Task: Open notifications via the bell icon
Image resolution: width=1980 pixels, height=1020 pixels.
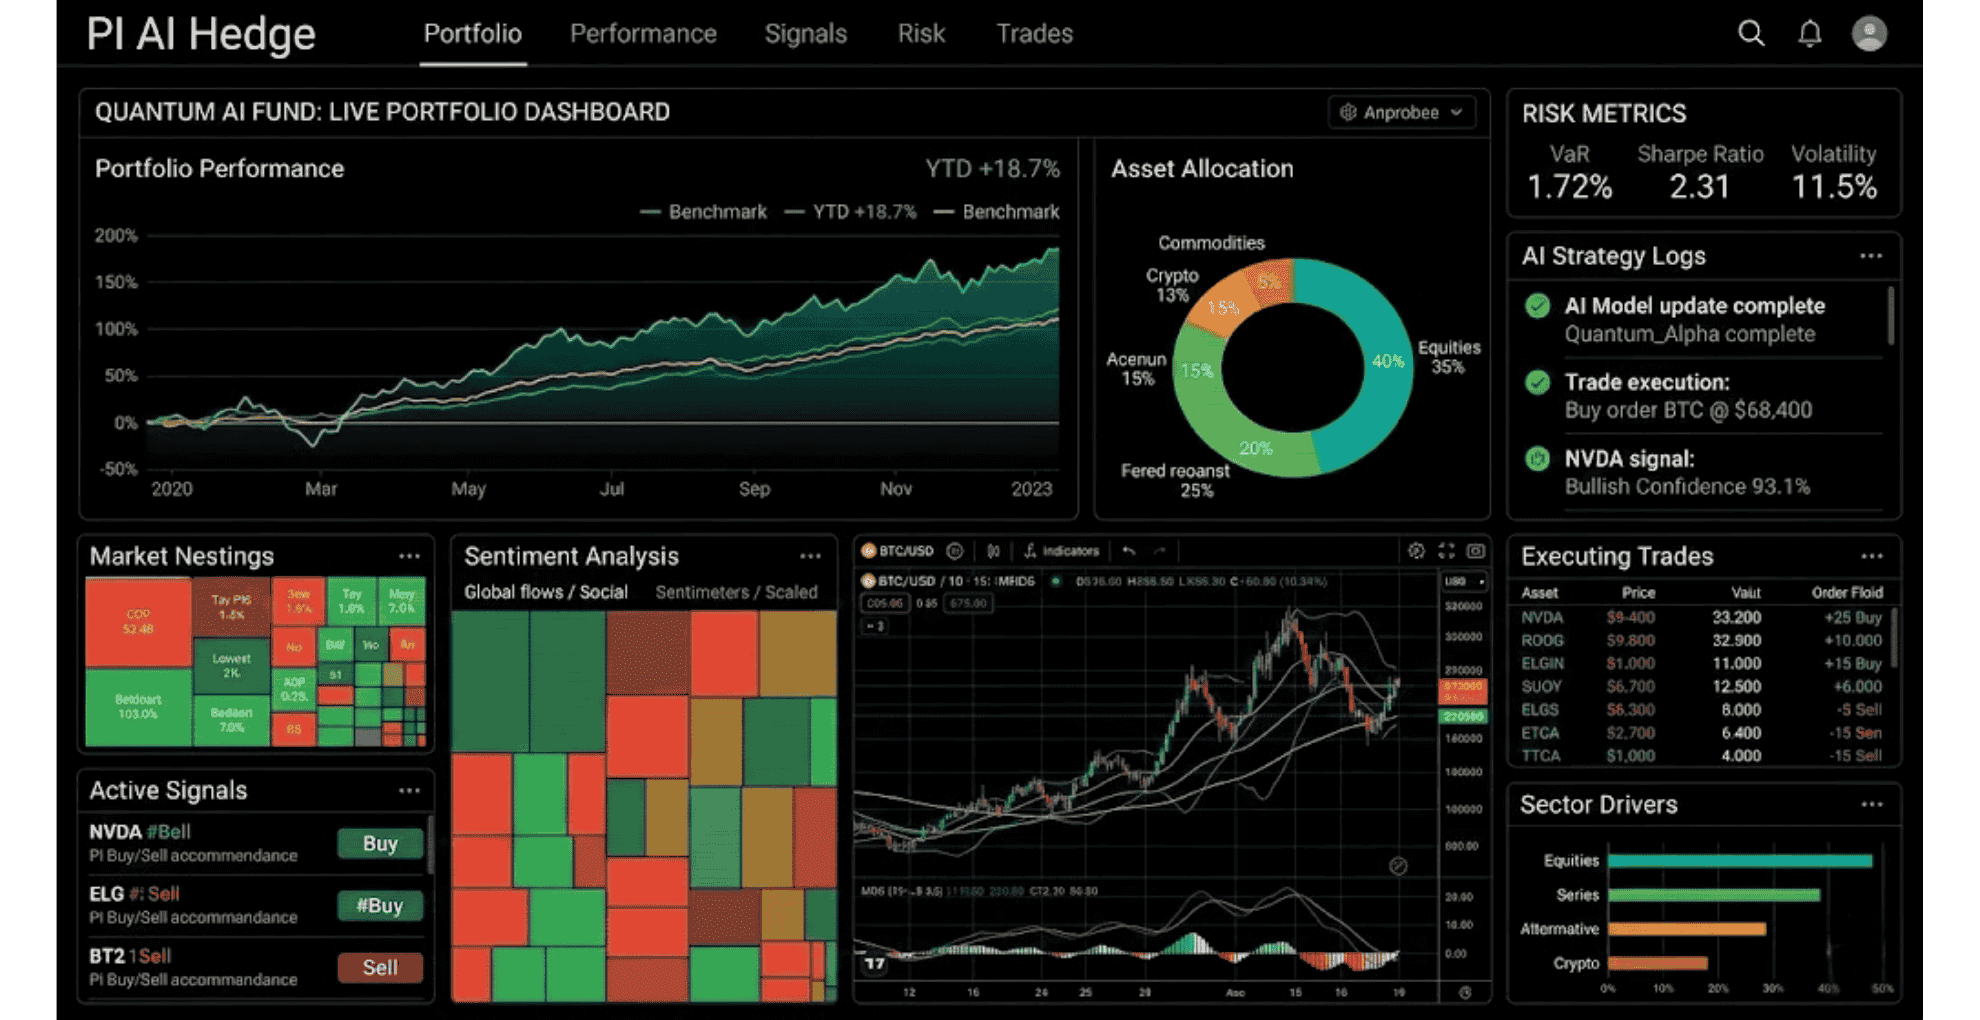Action: click(x=1810, y=33)
